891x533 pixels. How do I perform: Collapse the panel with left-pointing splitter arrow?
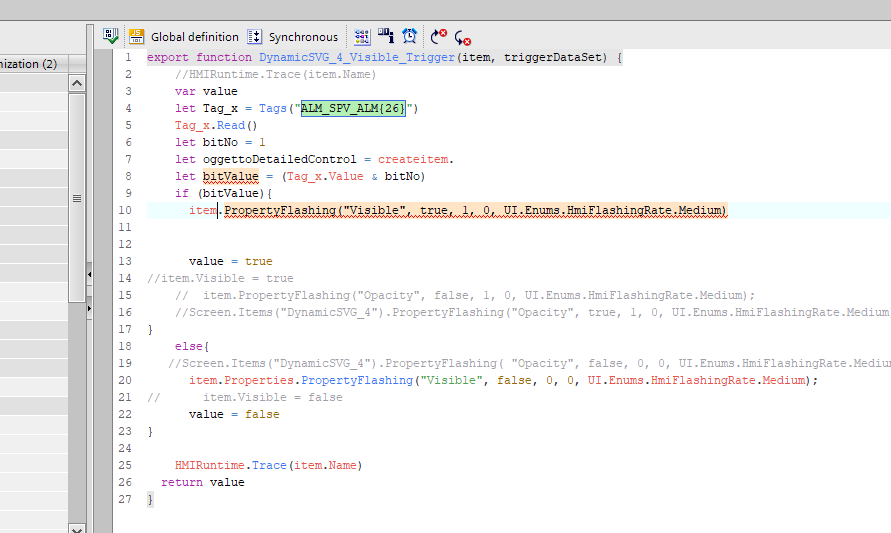click(89, 271)
